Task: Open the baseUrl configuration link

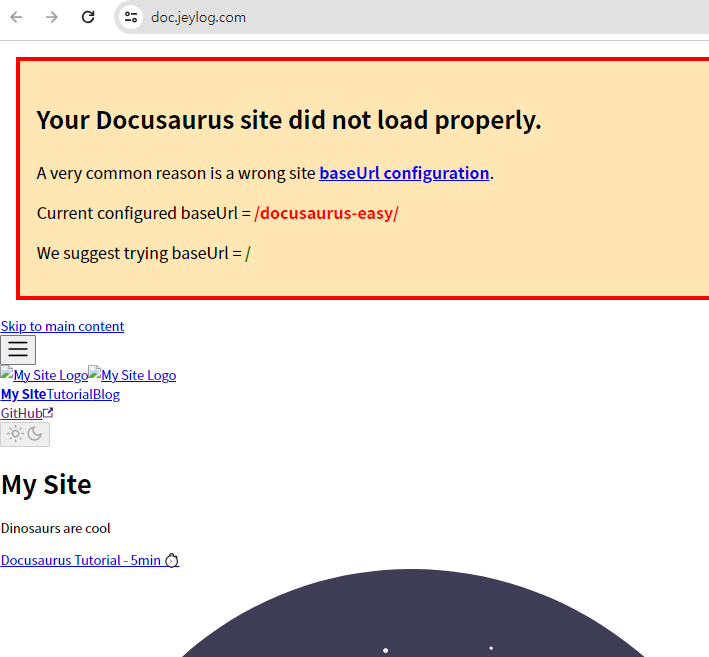Action: pyautogui.click(x=404, y=173)
